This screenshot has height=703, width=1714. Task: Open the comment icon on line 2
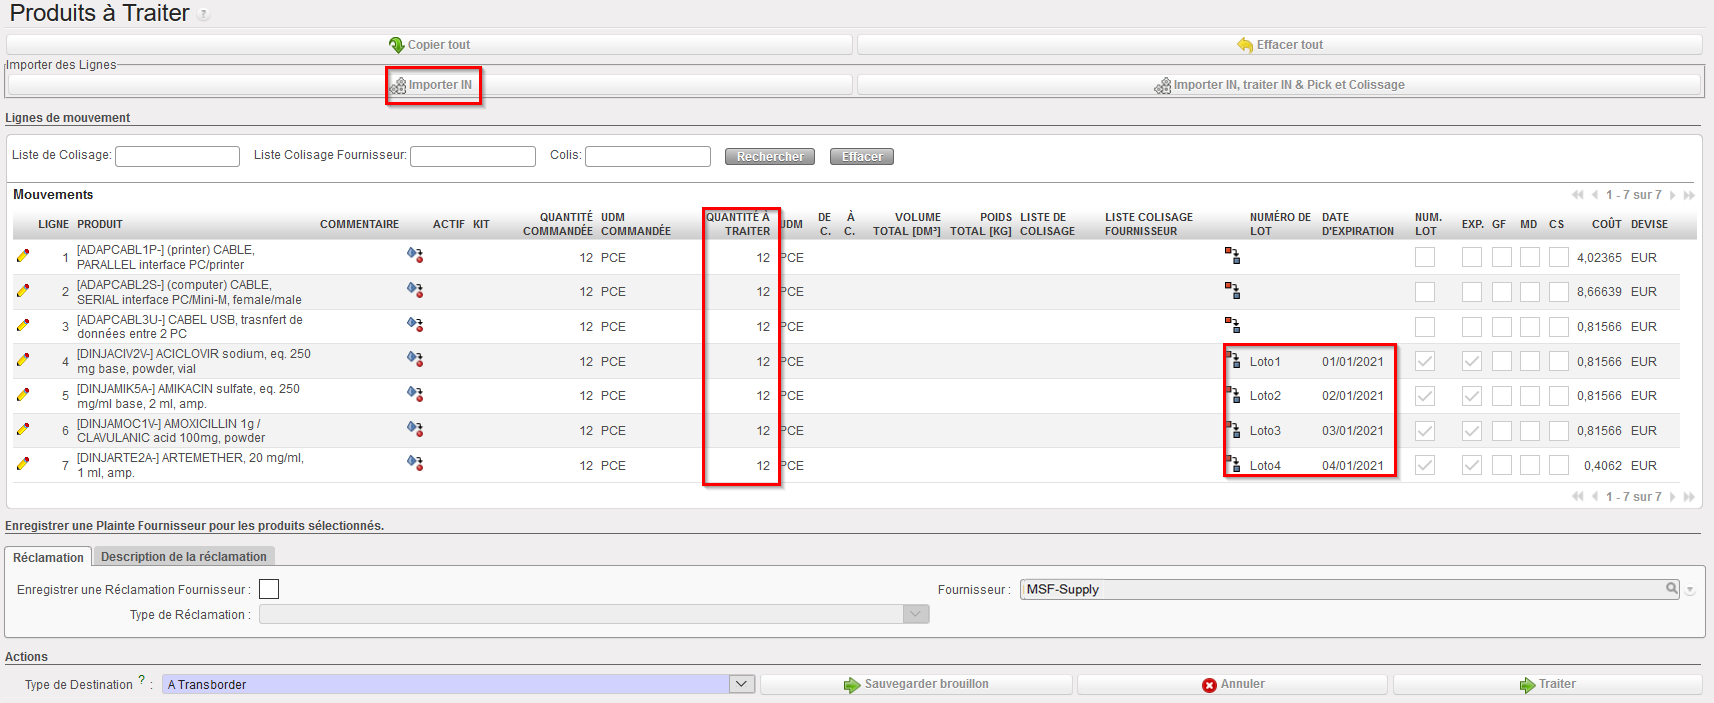415,290
